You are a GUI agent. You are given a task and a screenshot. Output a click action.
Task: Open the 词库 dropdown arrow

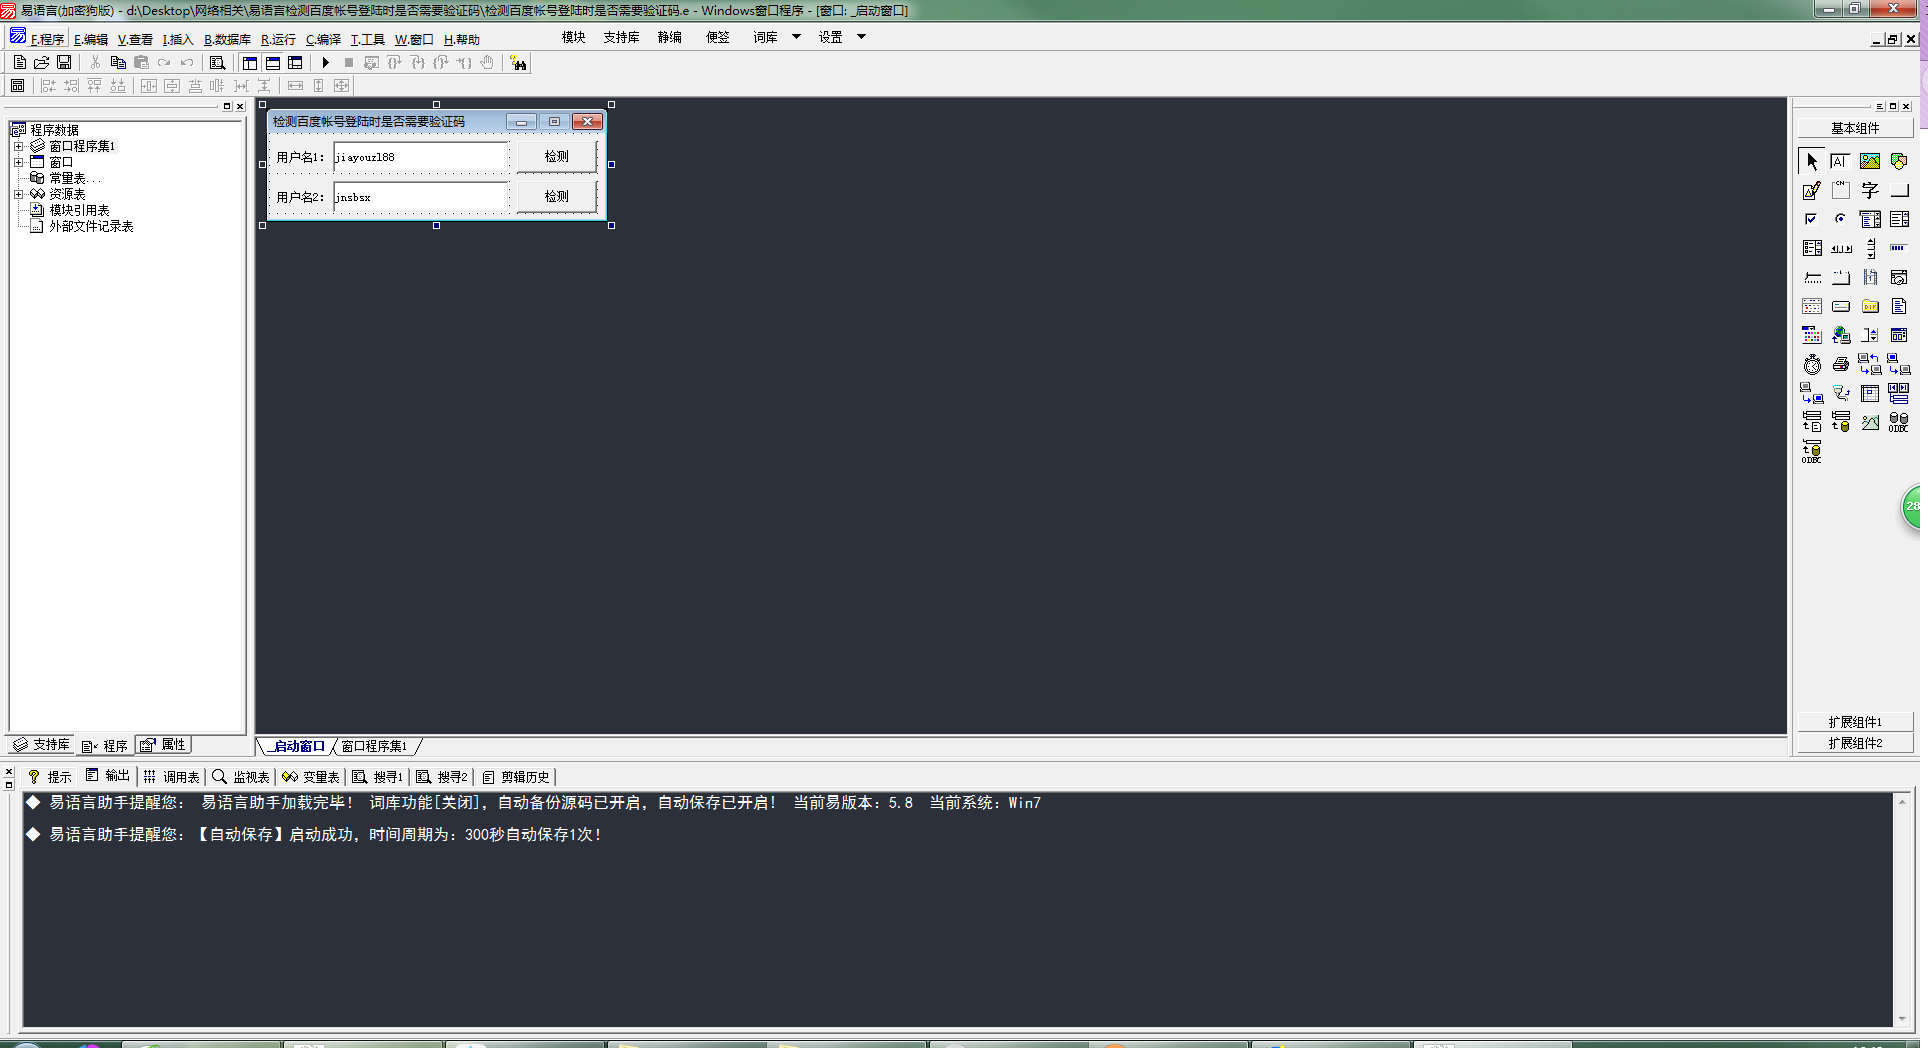pyautogui.click(x=796, y=37)
